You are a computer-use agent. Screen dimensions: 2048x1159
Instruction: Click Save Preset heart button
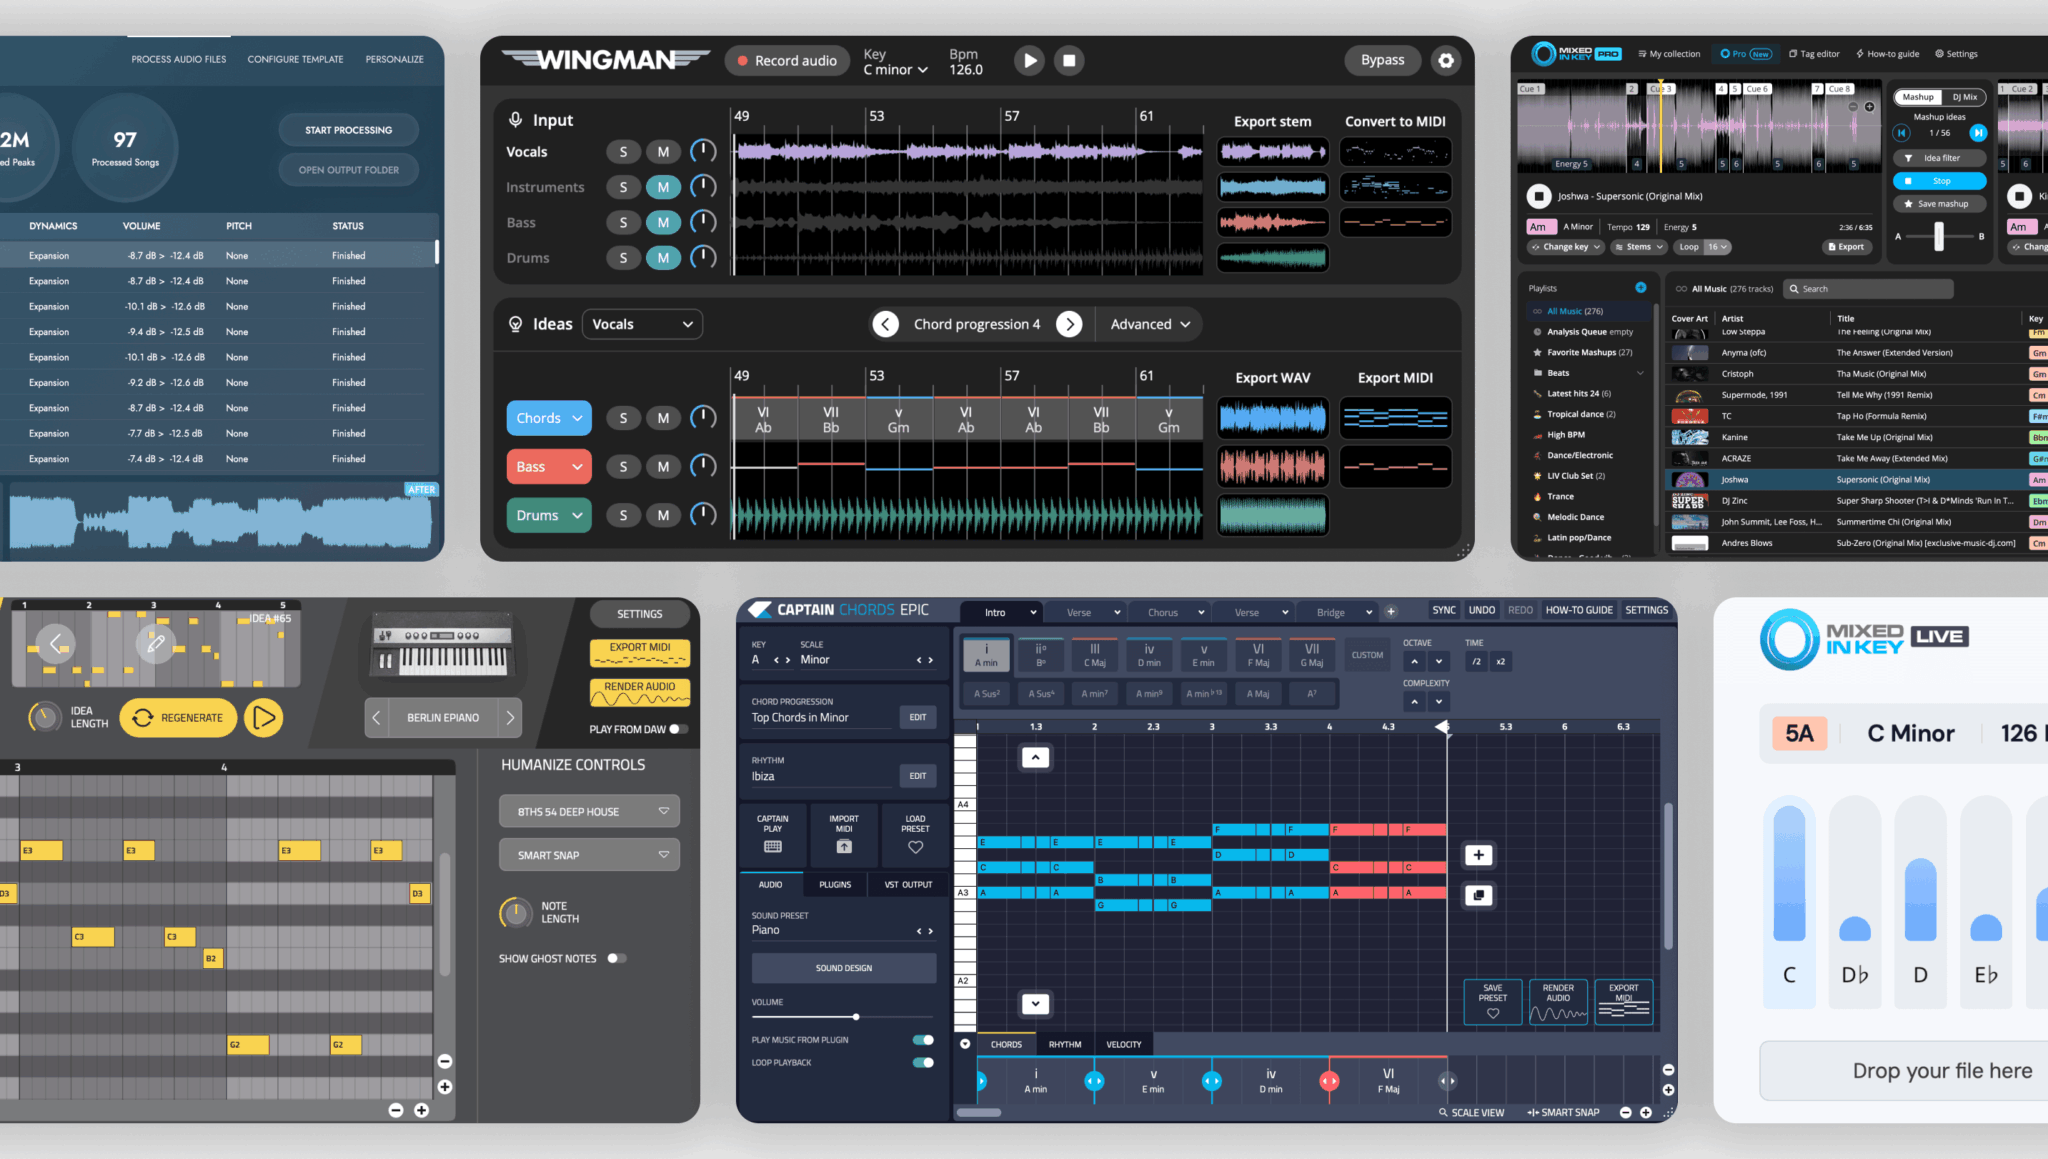[1492, 1002]
